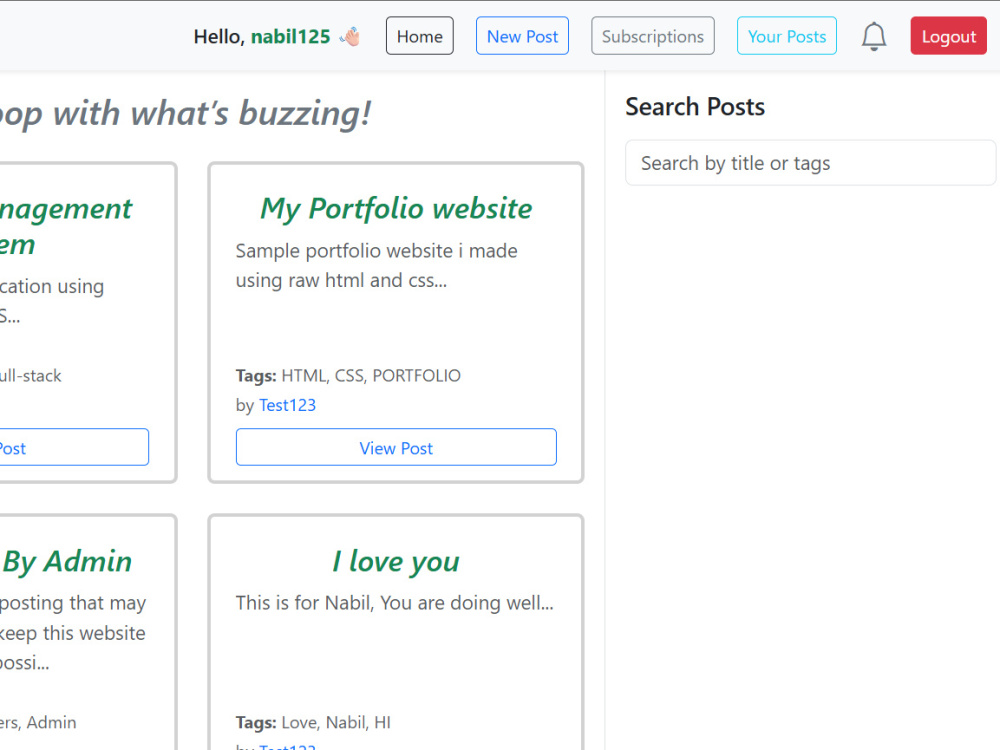Click the Home navigation button
This screenshot has height=750, width=1000.
419,35
